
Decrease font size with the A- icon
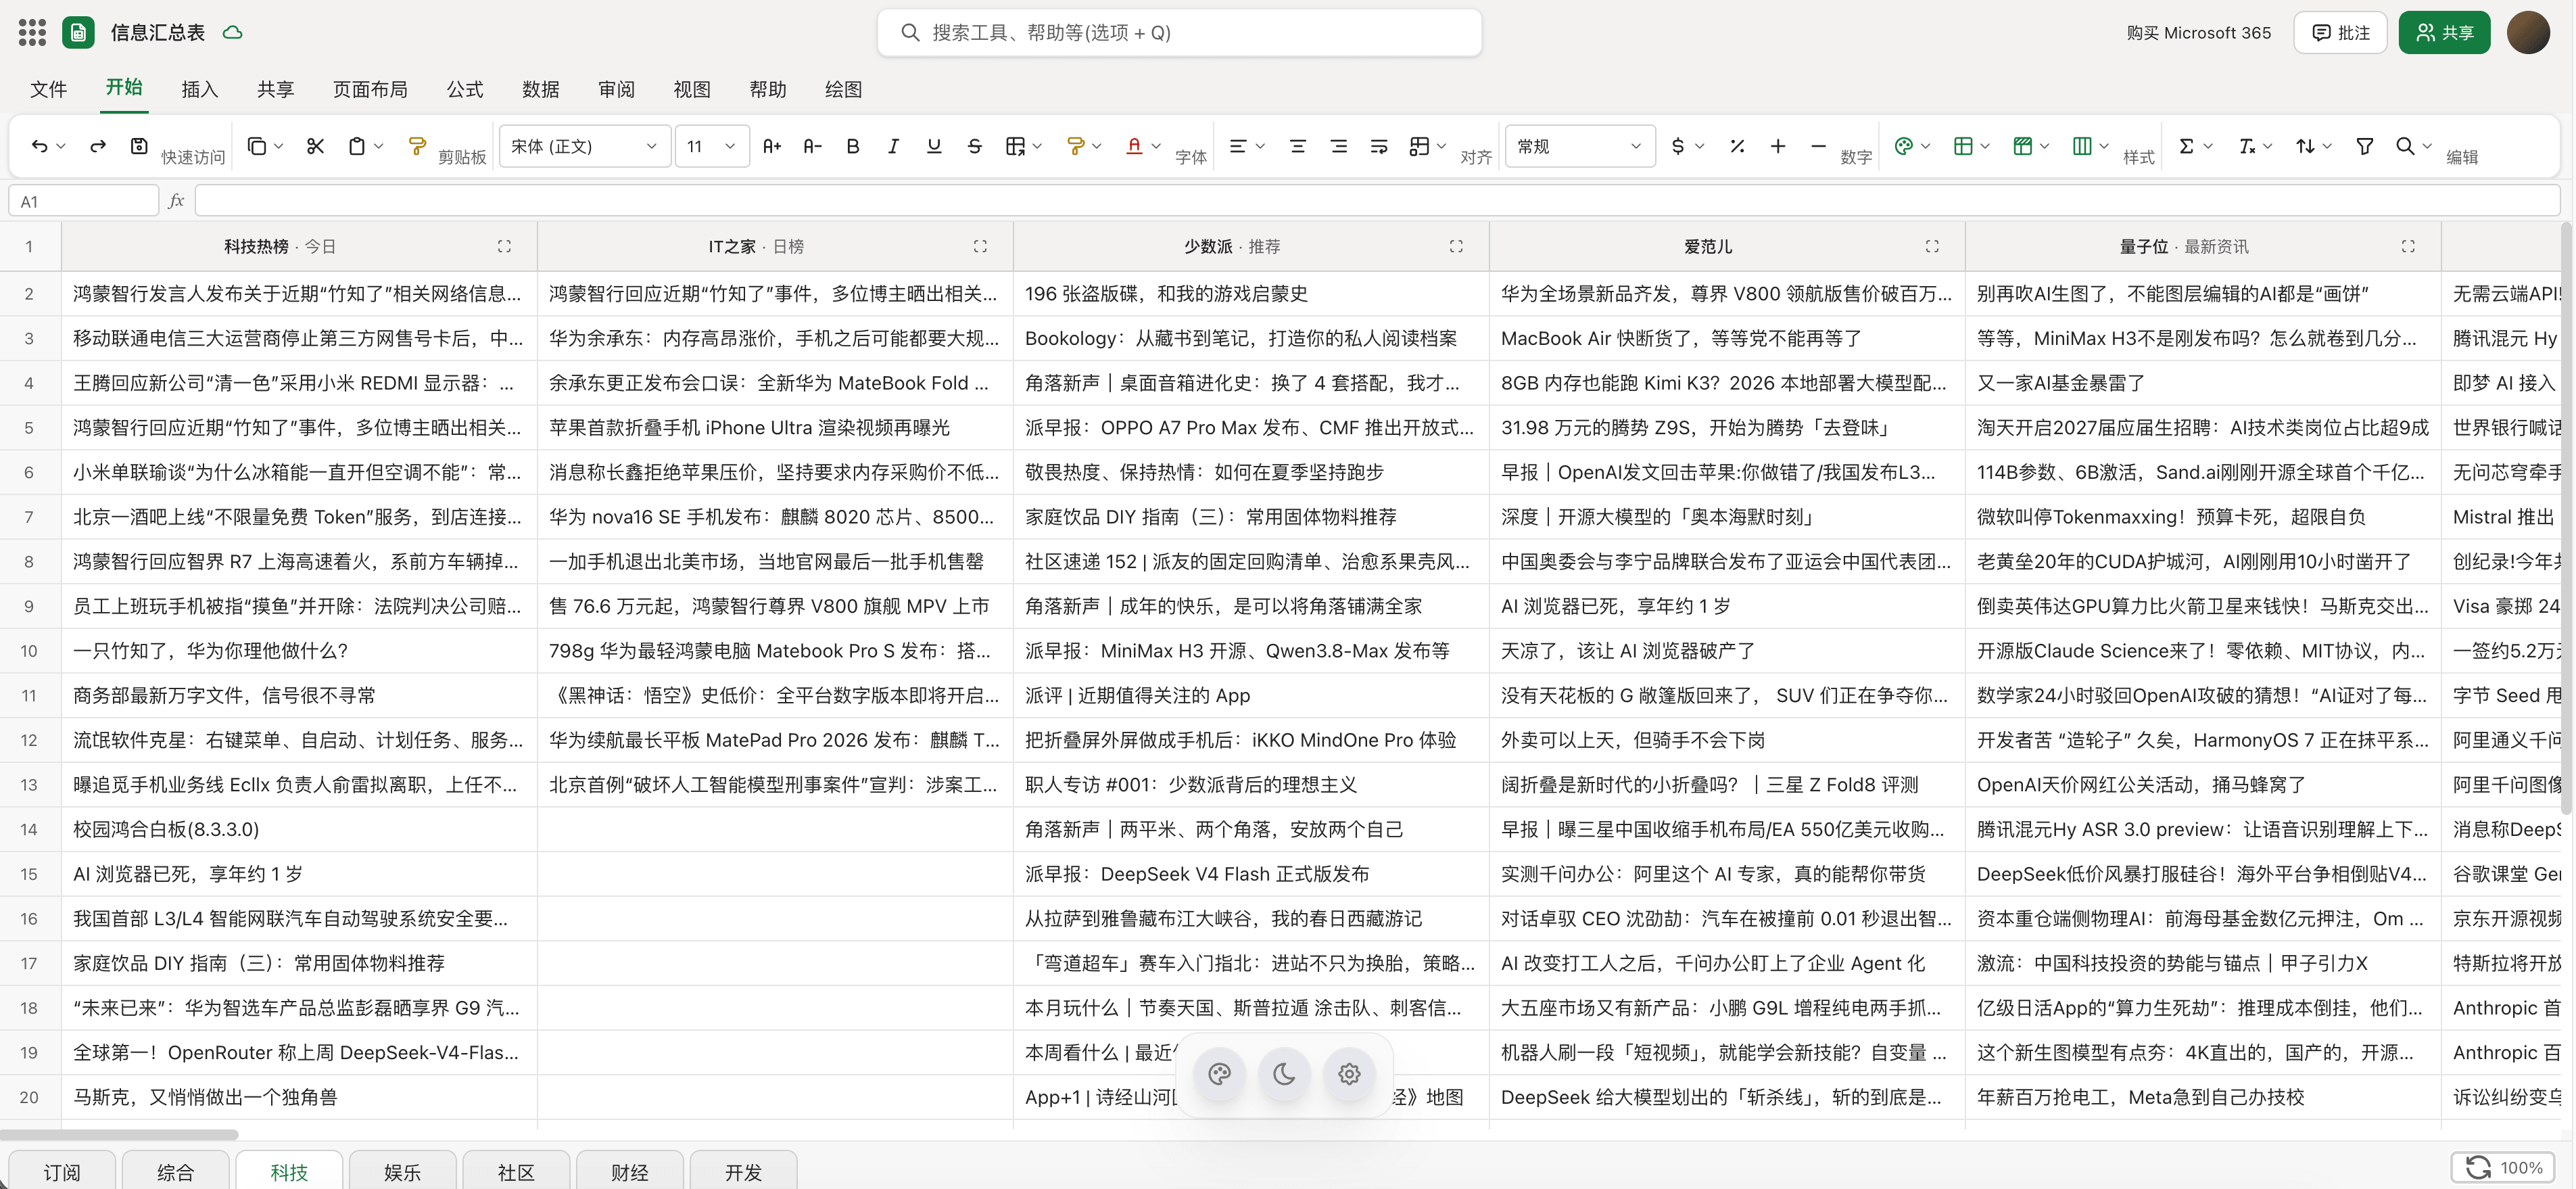[812, 146]
